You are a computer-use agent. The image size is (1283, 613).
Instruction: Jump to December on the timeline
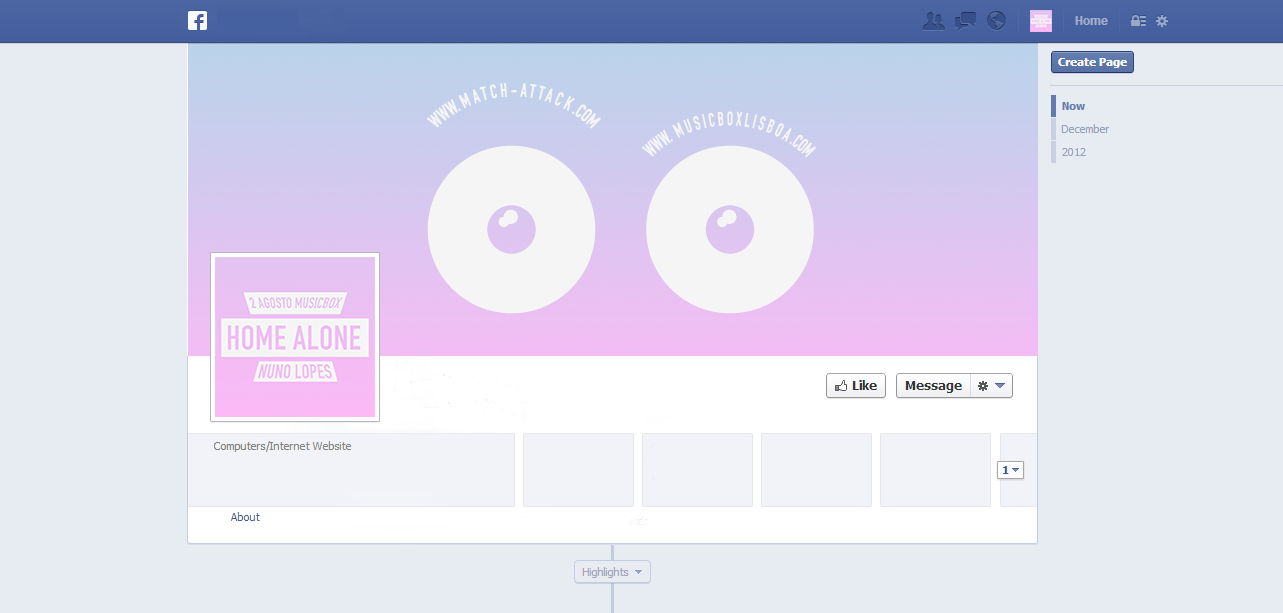coord(1085,129)
